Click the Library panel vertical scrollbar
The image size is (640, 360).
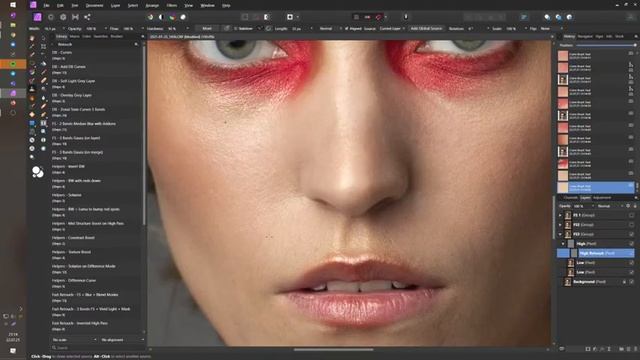pyautogui.click(x=144, y=135)
